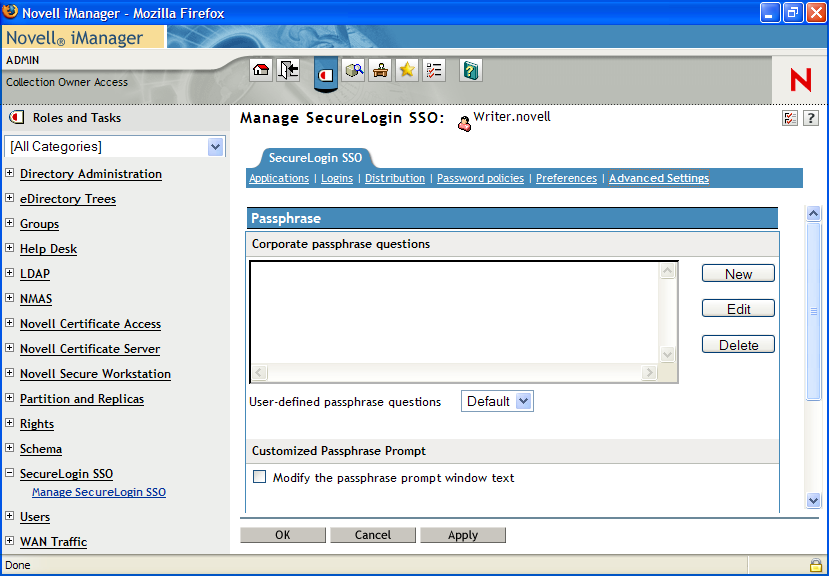Viewport: 829px width, 576px height.
Task: Open the Configure desk icon
Action: click(x=380, y=70)
